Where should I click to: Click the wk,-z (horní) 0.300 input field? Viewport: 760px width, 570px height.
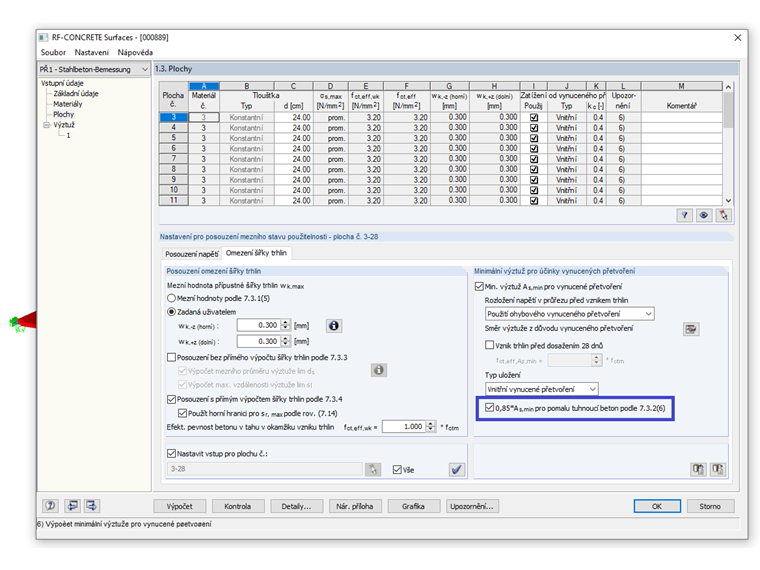tap(259, 325)
